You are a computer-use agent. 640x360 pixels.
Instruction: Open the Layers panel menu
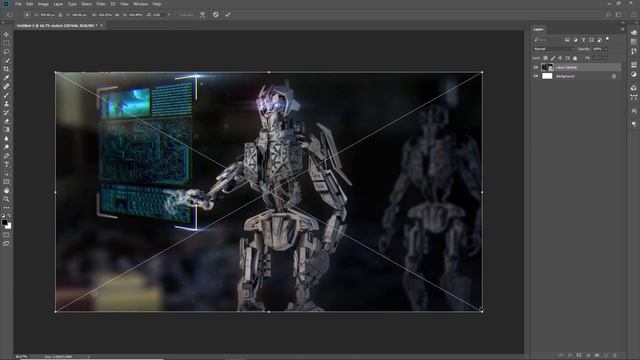(622, 29)
